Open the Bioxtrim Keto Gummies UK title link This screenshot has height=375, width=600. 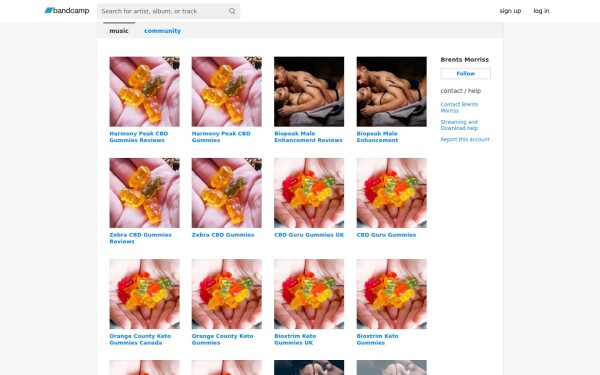pos(295,339)
